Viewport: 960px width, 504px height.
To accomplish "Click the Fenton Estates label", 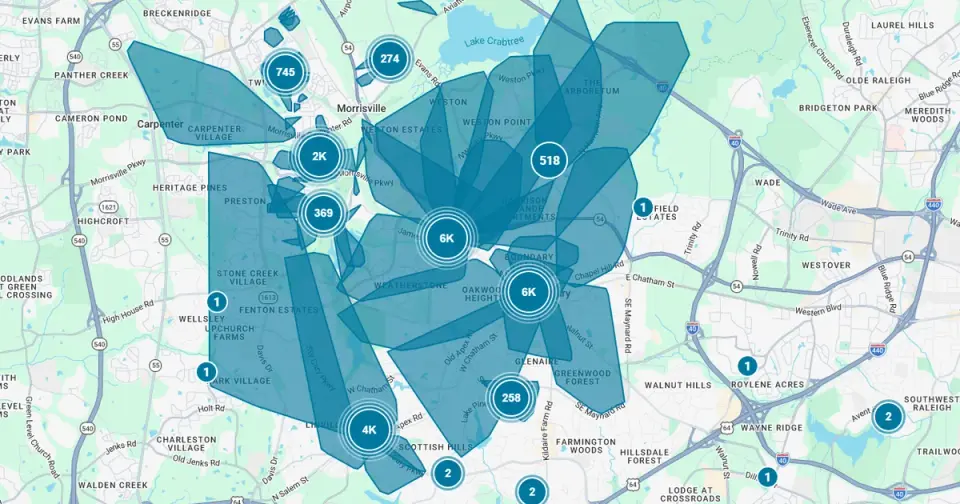I will pyautogui.click(x=279, y=310).
